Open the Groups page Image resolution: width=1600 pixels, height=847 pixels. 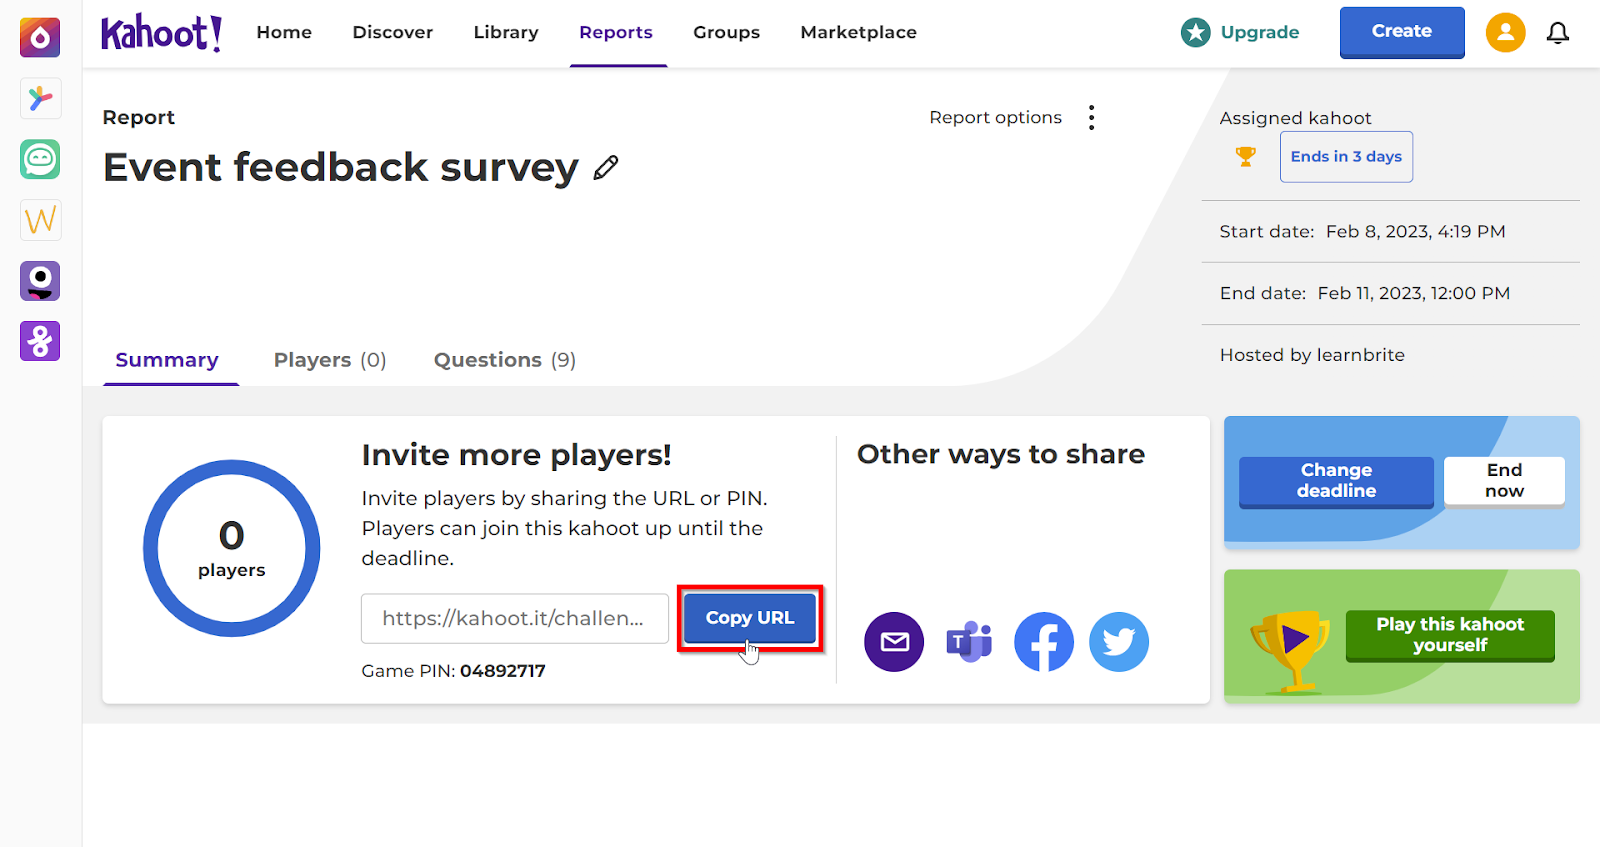click(727, 32)
